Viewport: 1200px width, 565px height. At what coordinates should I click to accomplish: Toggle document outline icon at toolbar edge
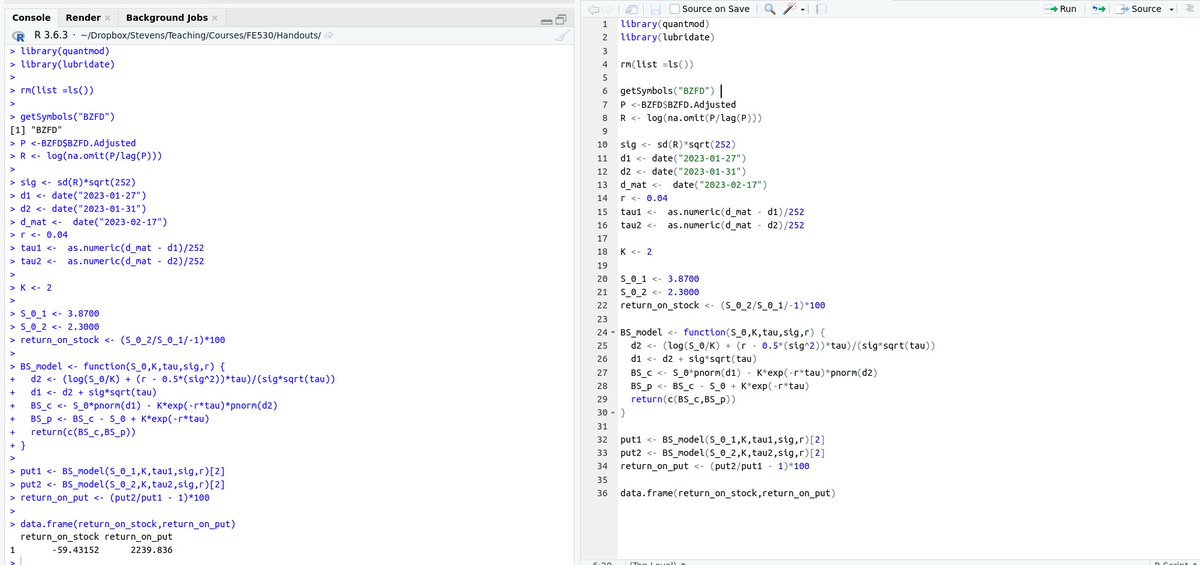click(1190, 9)
